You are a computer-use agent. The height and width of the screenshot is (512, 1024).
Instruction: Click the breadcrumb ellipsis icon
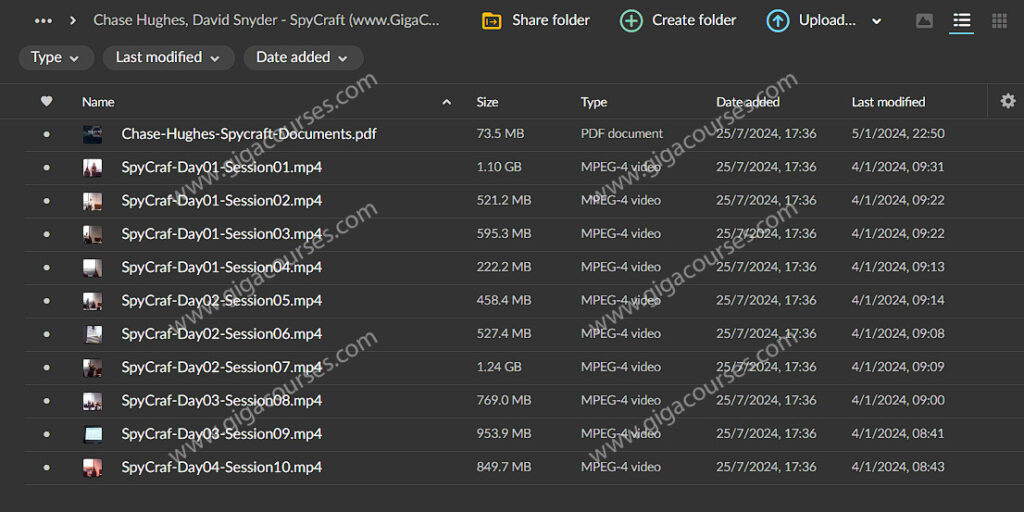click(42, 20)
